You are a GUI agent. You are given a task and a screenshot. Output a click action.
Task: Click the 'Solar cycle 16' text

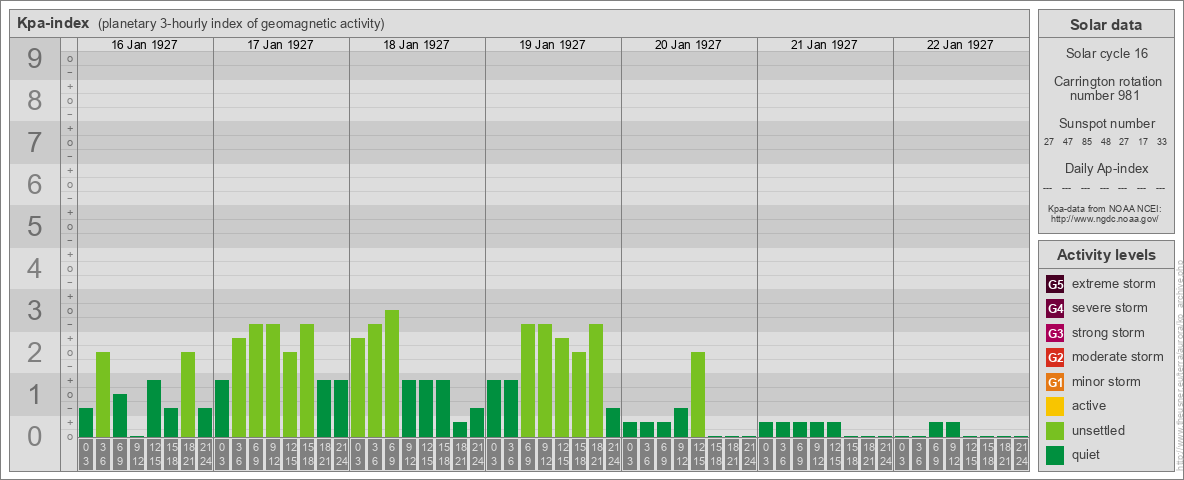click(x=1106, y=54)
